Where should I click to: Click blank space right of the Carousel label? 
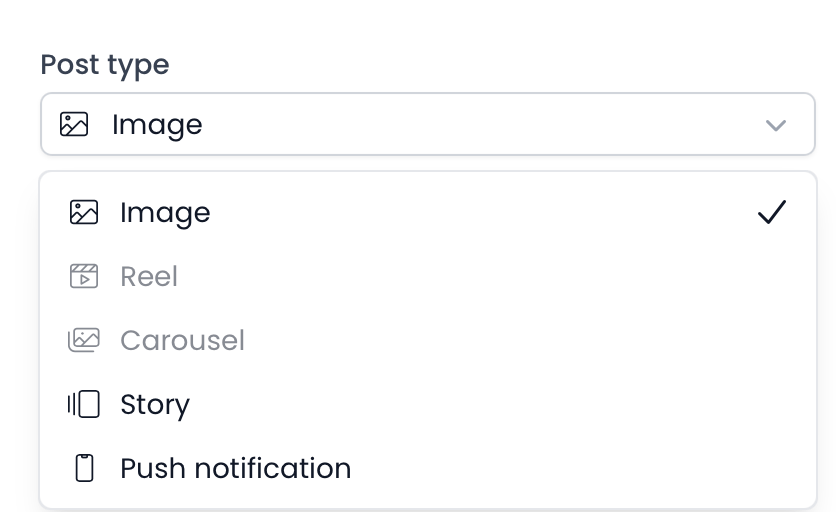(x=520, y=340)
